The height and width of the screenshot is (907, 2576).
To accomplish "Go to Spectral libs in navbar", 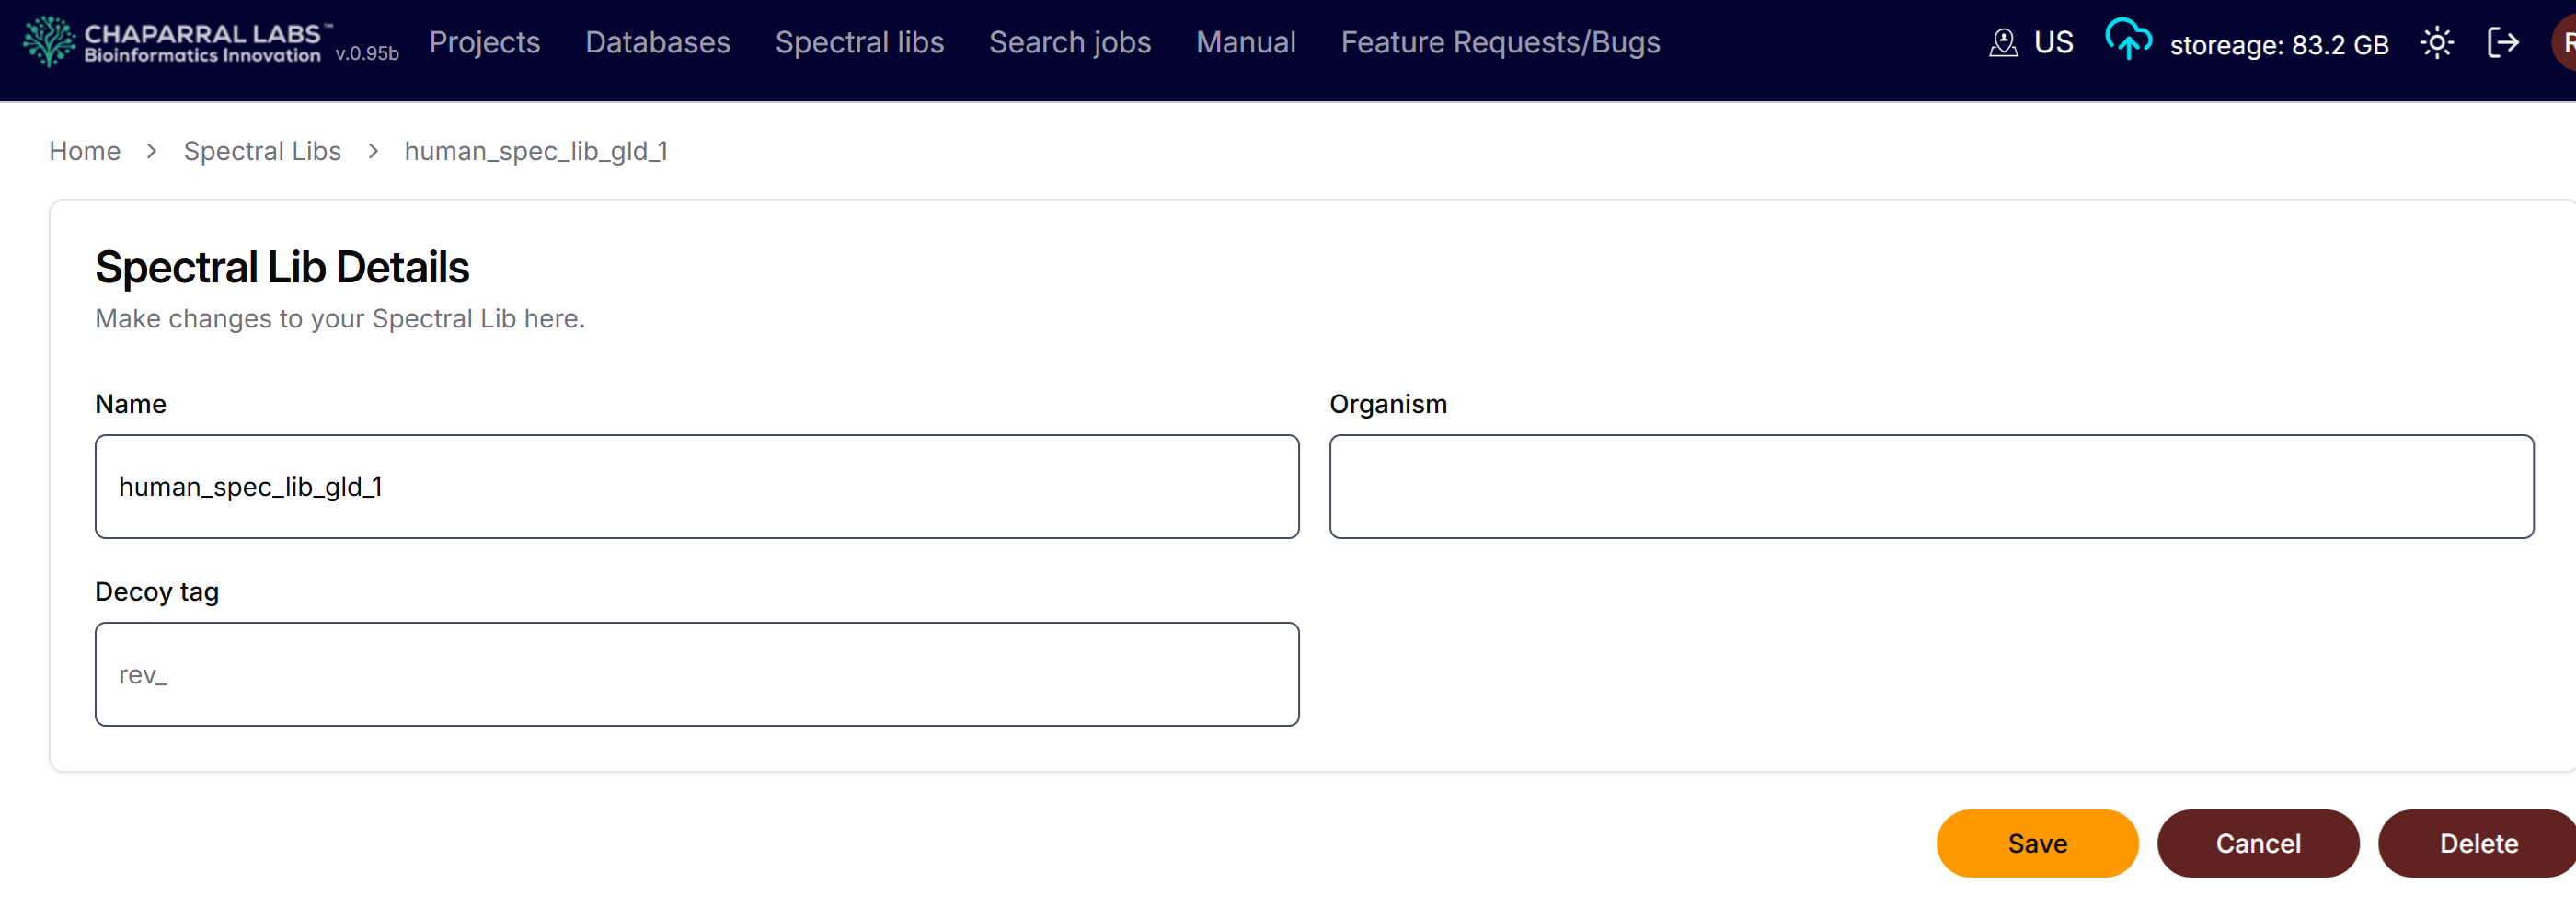I will 859,43.
